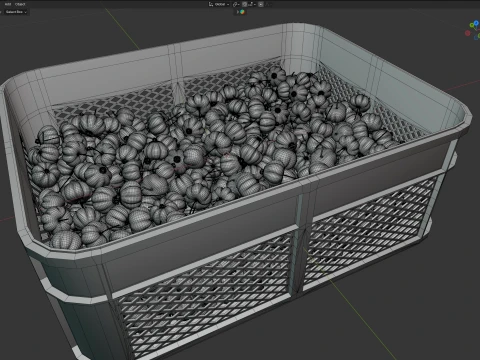The image size is (480, 360).
Task: Open the proportional editing falloff dropdown
Action: click(268, 4)
